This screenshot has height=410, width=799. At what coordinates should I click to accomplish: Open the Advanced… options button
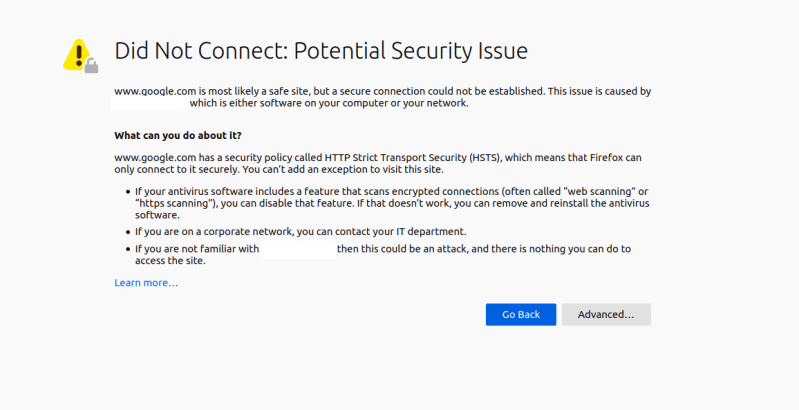(606, 314)
